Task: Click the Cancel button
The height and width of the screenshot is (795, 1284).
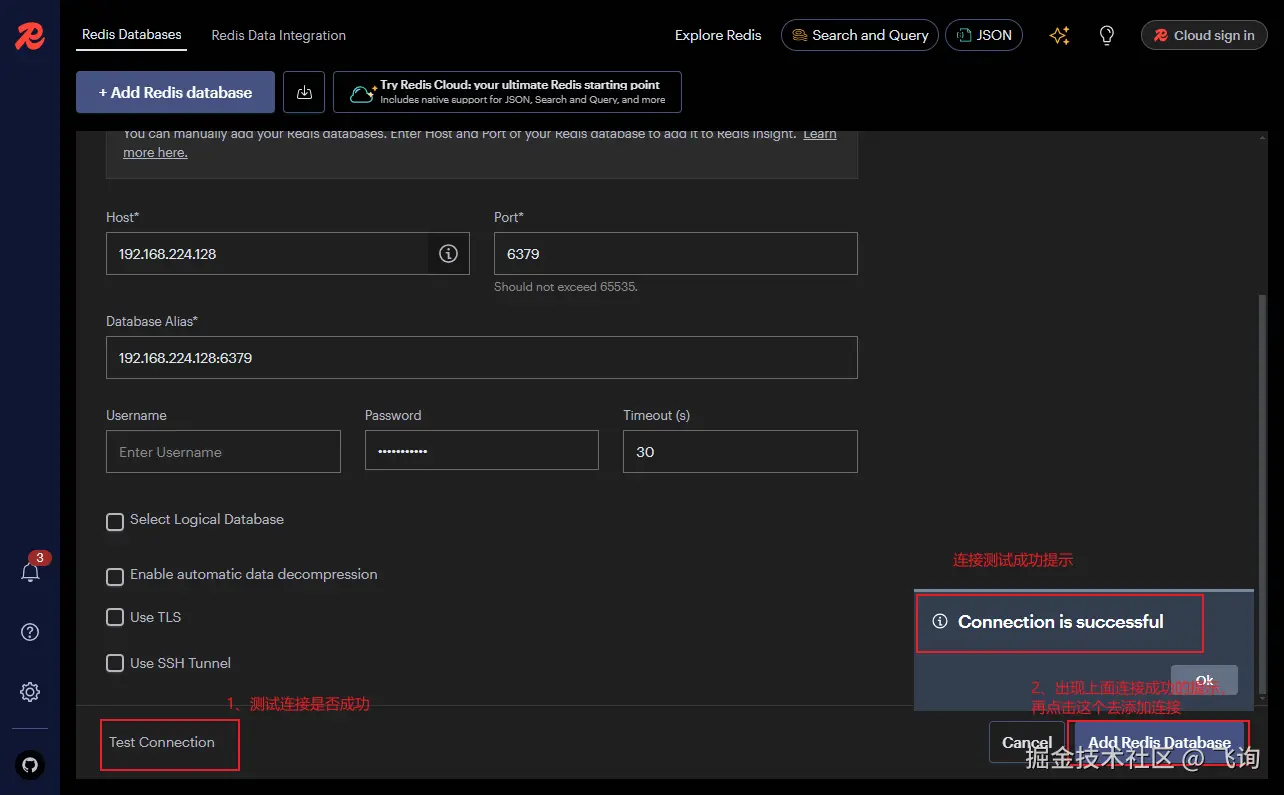Action: 1027,743
